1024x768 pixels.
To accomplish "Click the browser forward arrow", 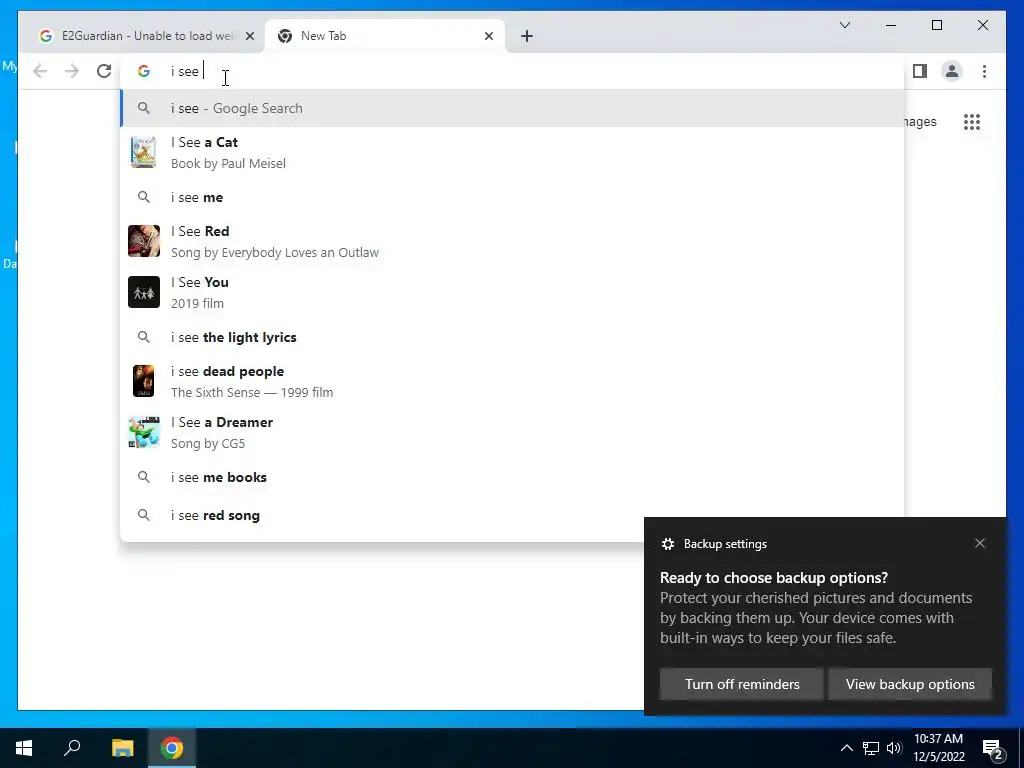I will (72, 71).
